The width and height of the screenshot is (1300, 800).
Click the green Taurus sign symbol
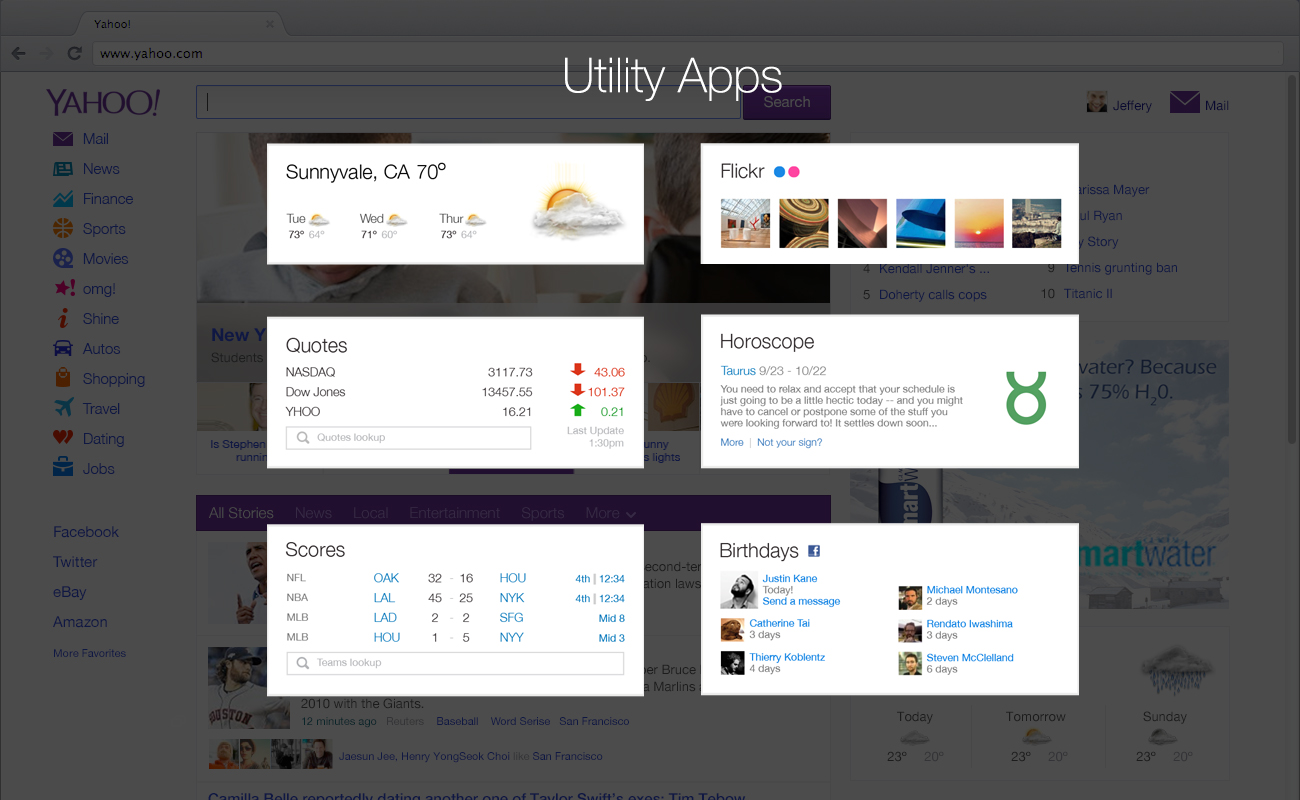(x=1026, y=396)
